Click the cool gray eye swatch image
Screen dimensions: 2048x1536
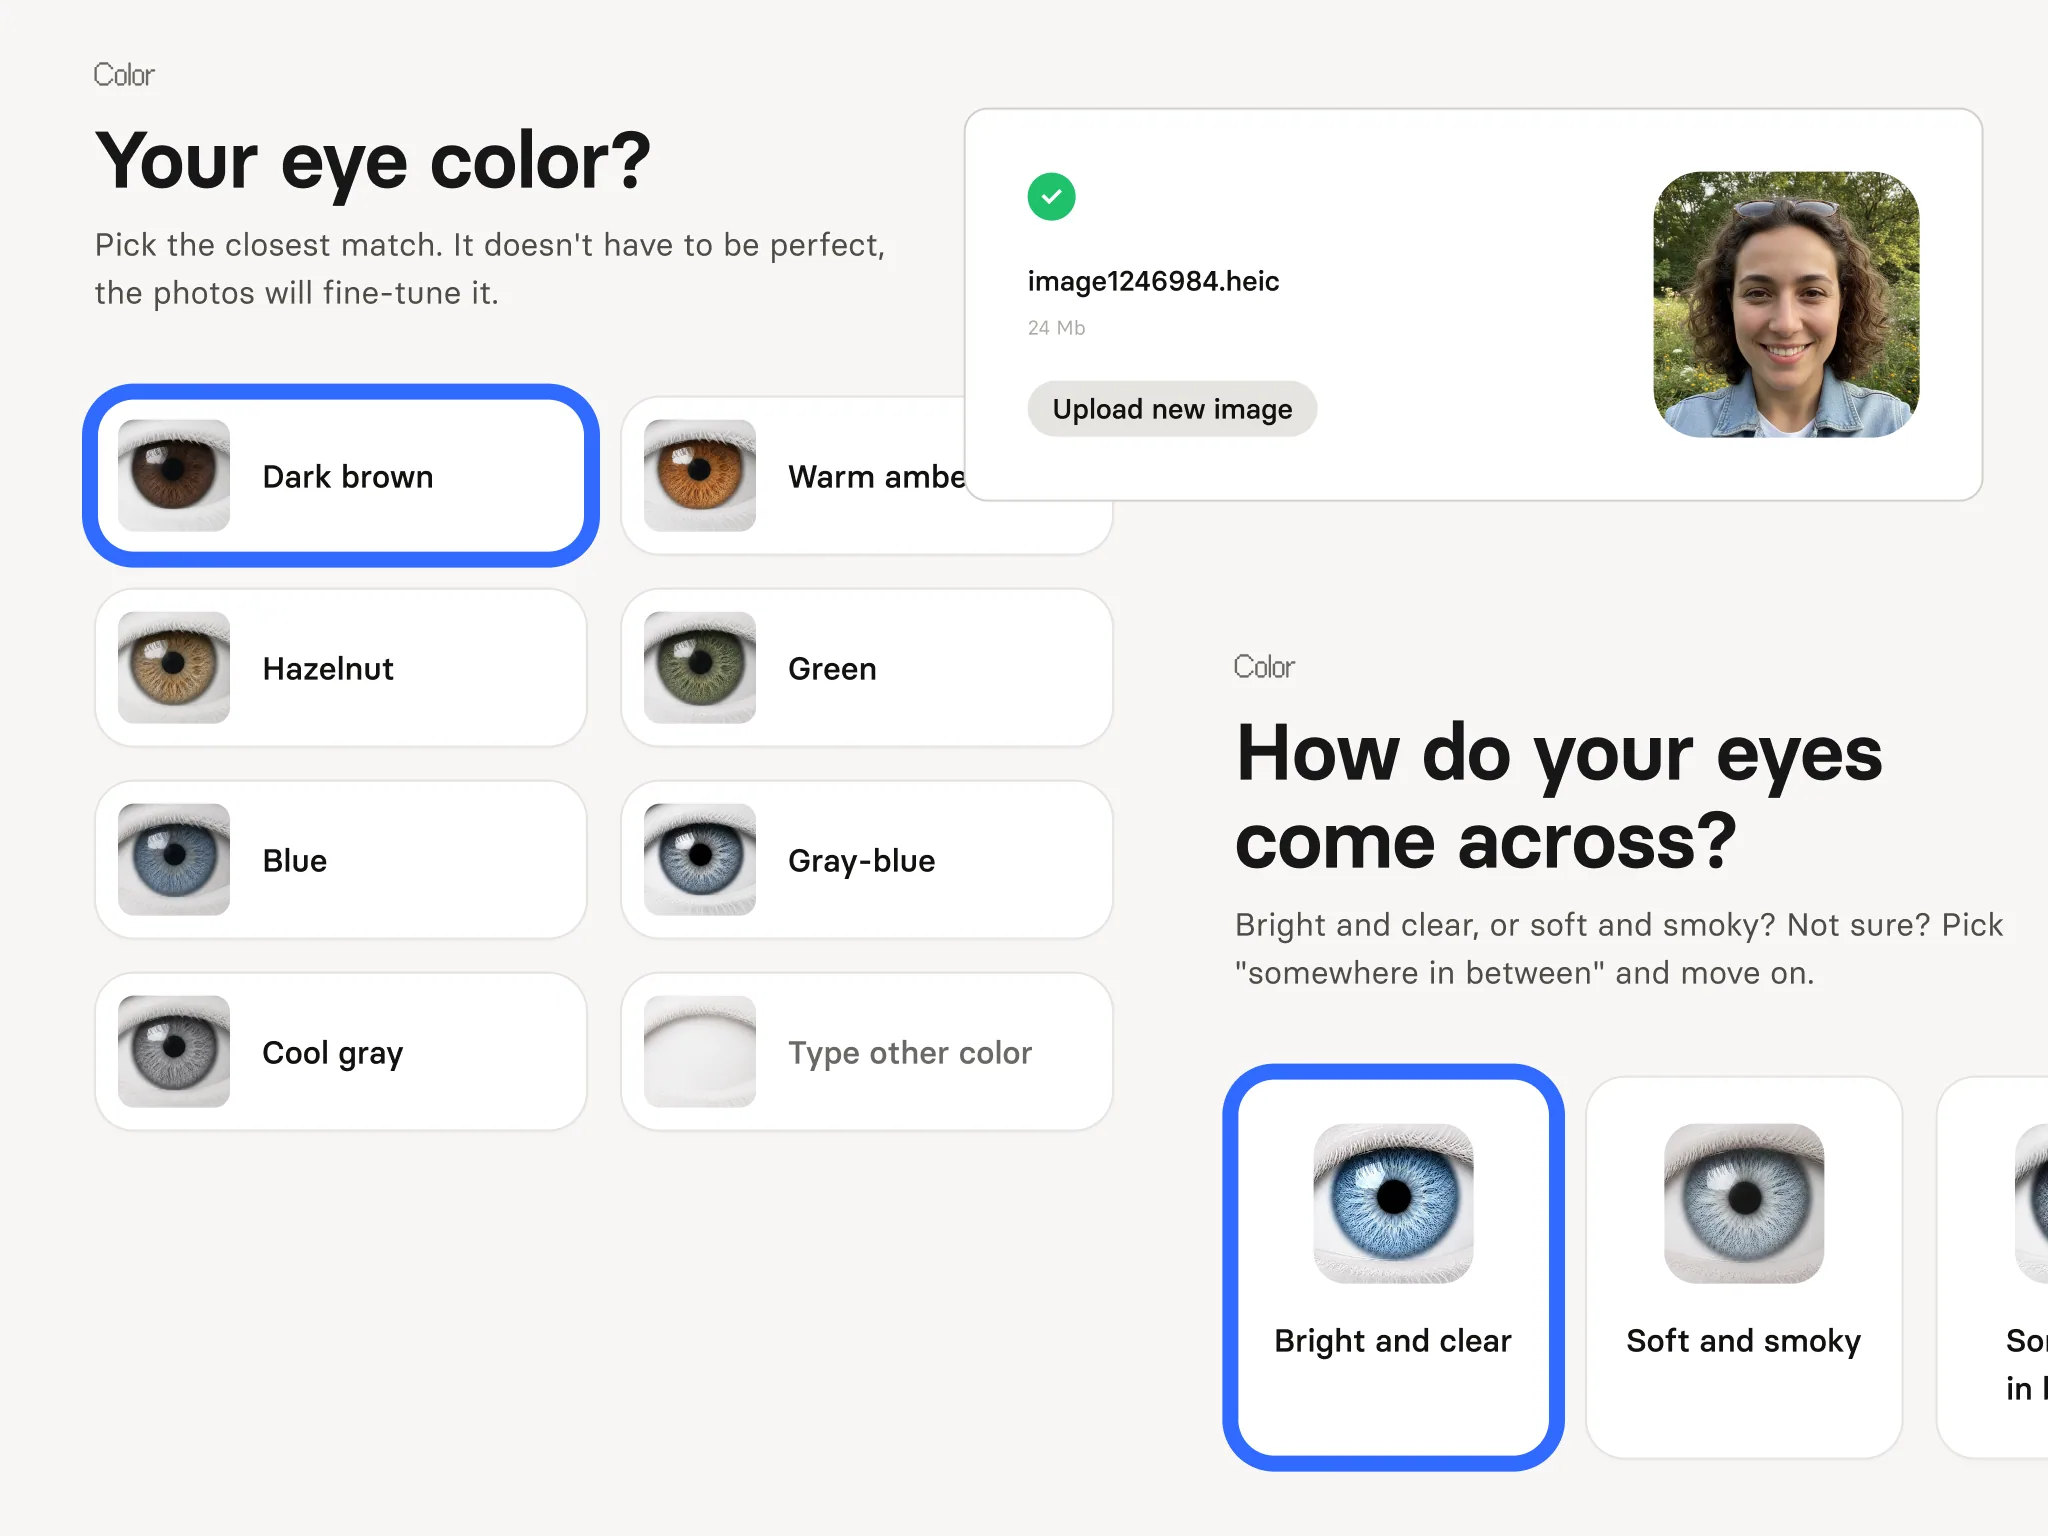(x=174, y=1052)
